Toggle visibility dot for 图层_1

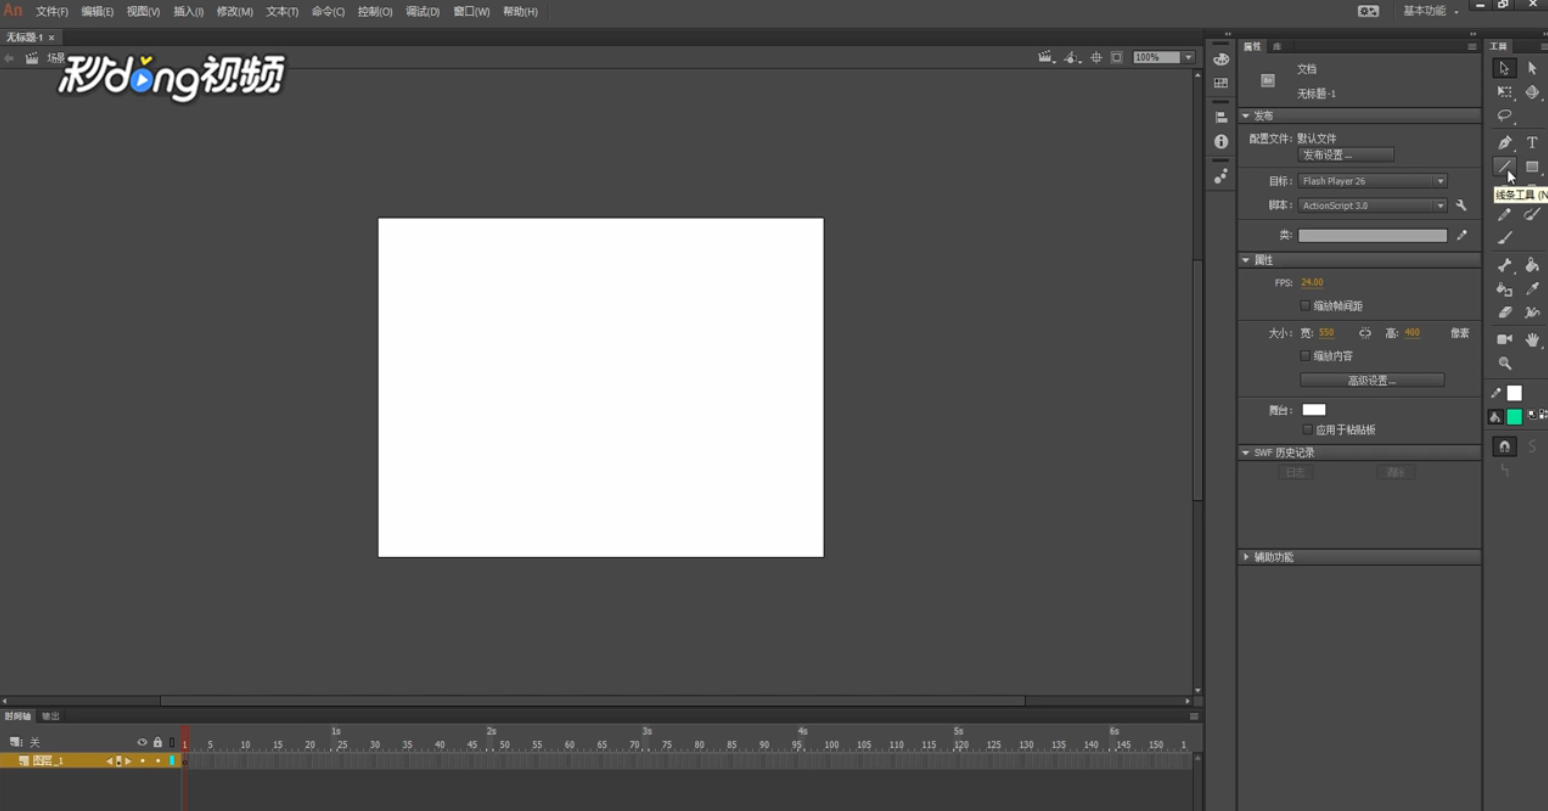point(142,761)
